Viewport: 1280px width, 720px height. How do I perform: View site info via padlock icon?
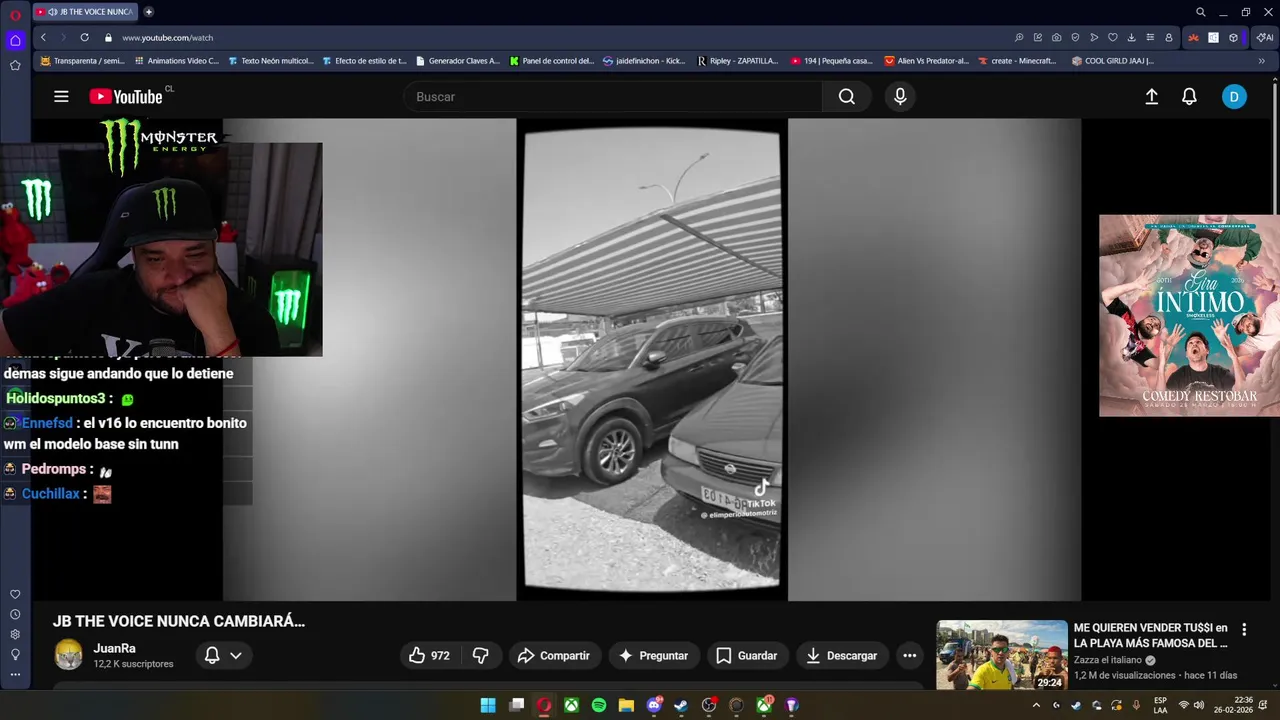108,37
